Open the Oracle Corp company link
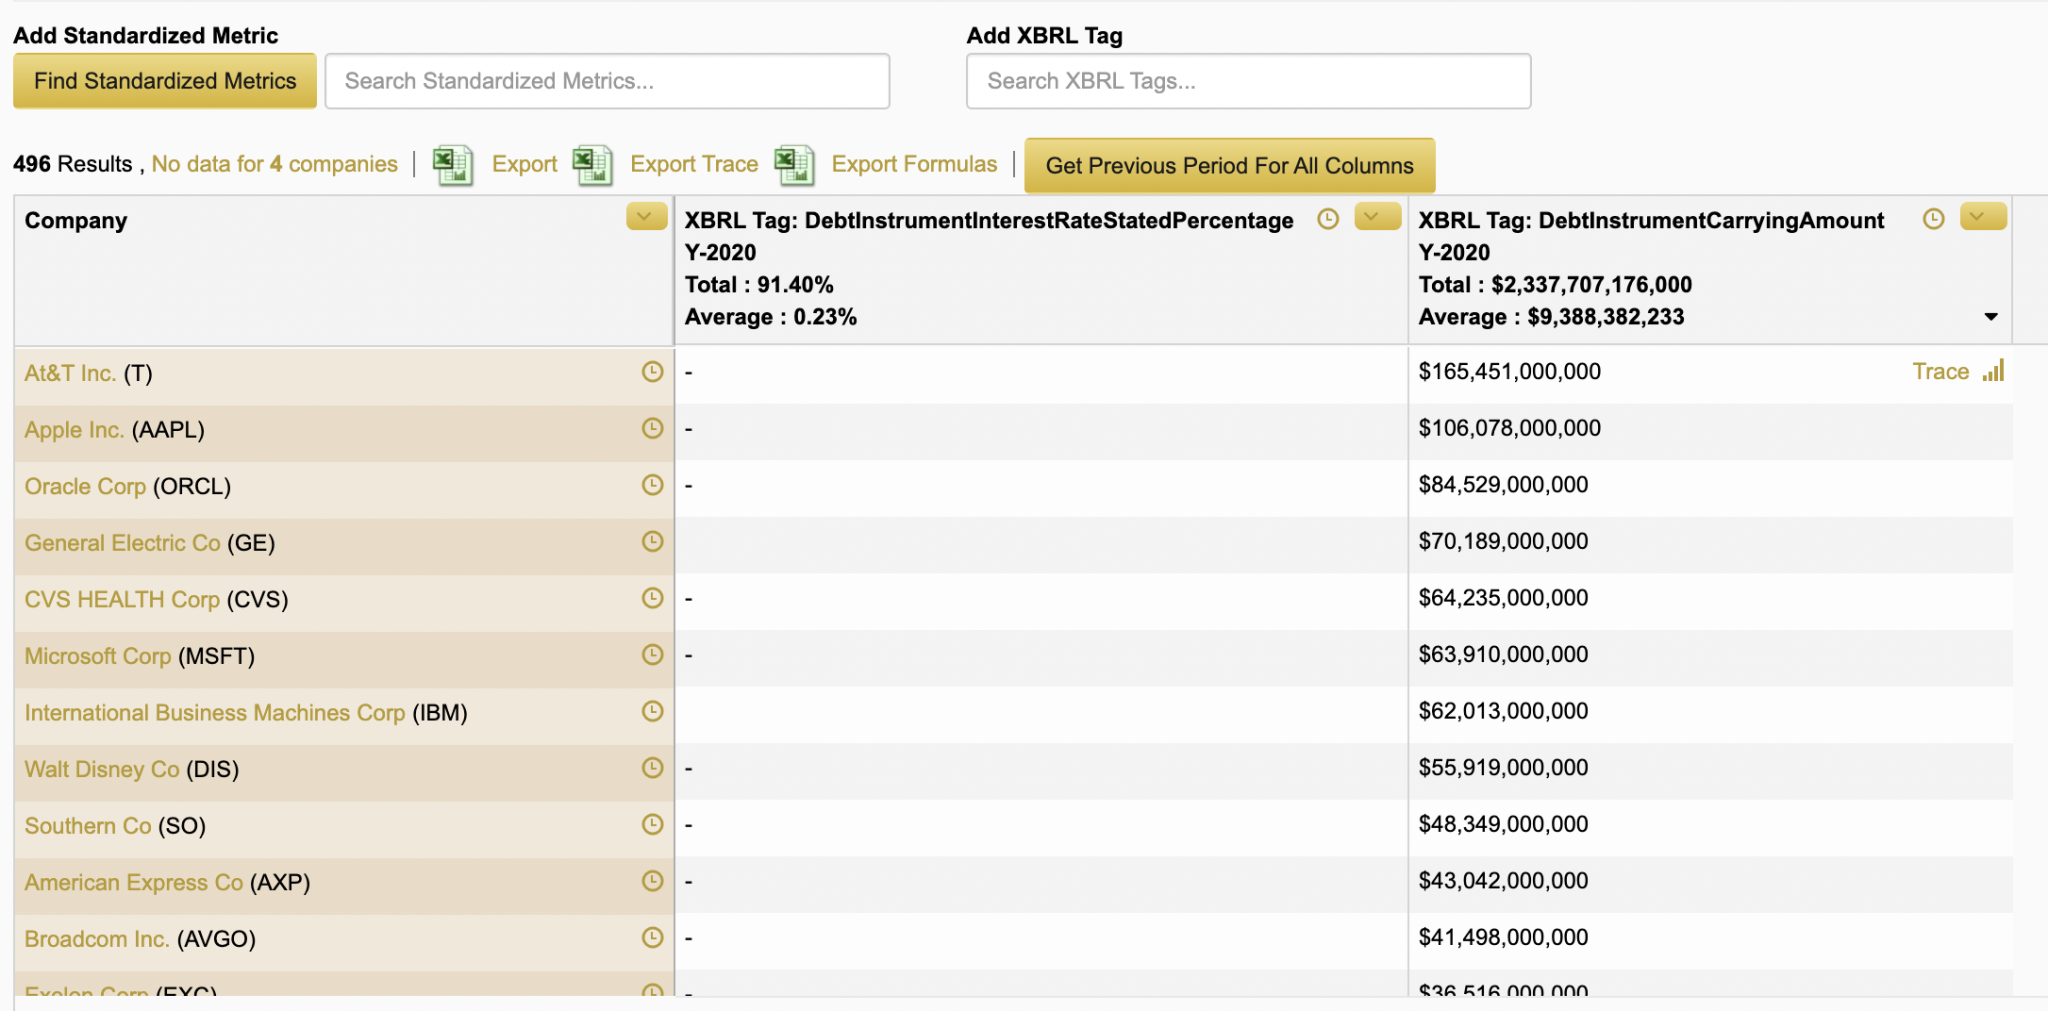 click(x=85, y=487)
